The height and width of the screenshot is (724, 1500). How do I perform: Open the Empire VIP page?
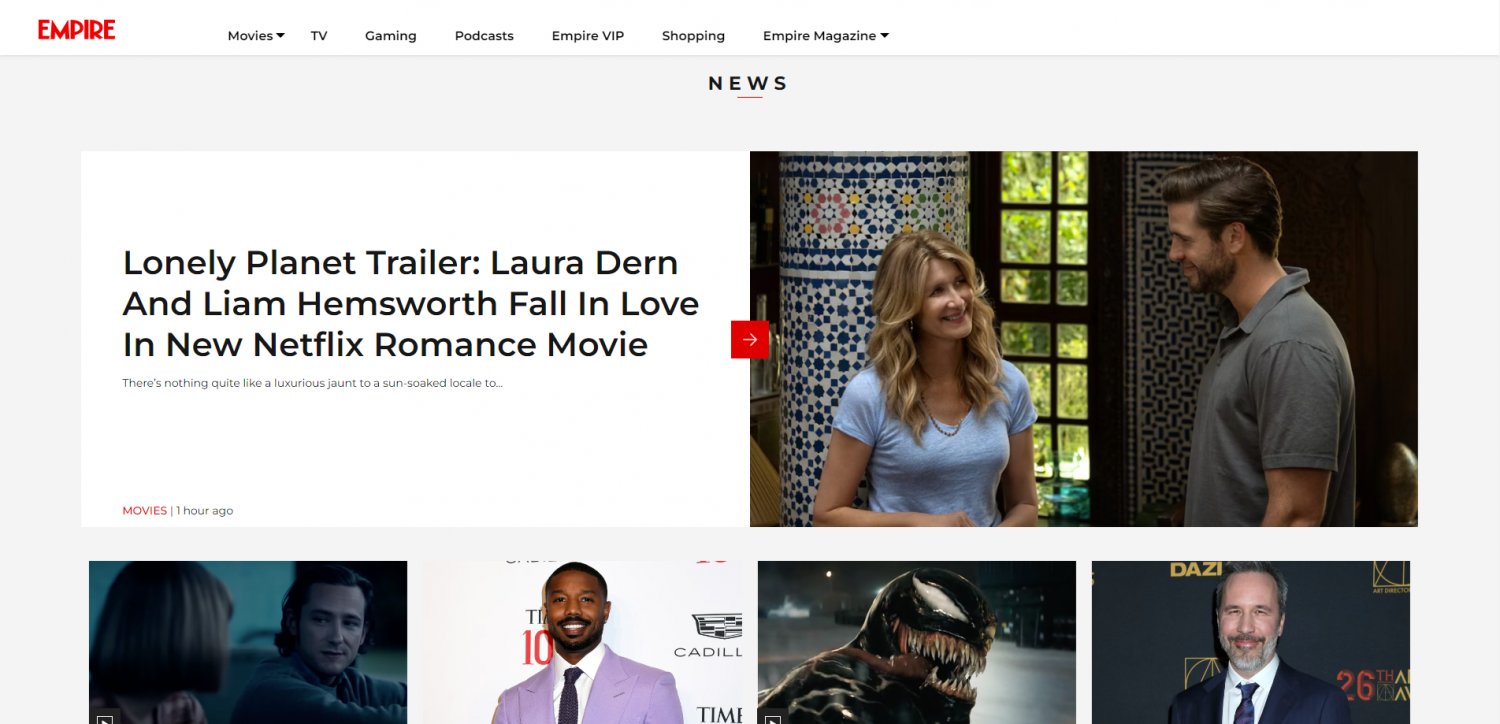[588, 36]
